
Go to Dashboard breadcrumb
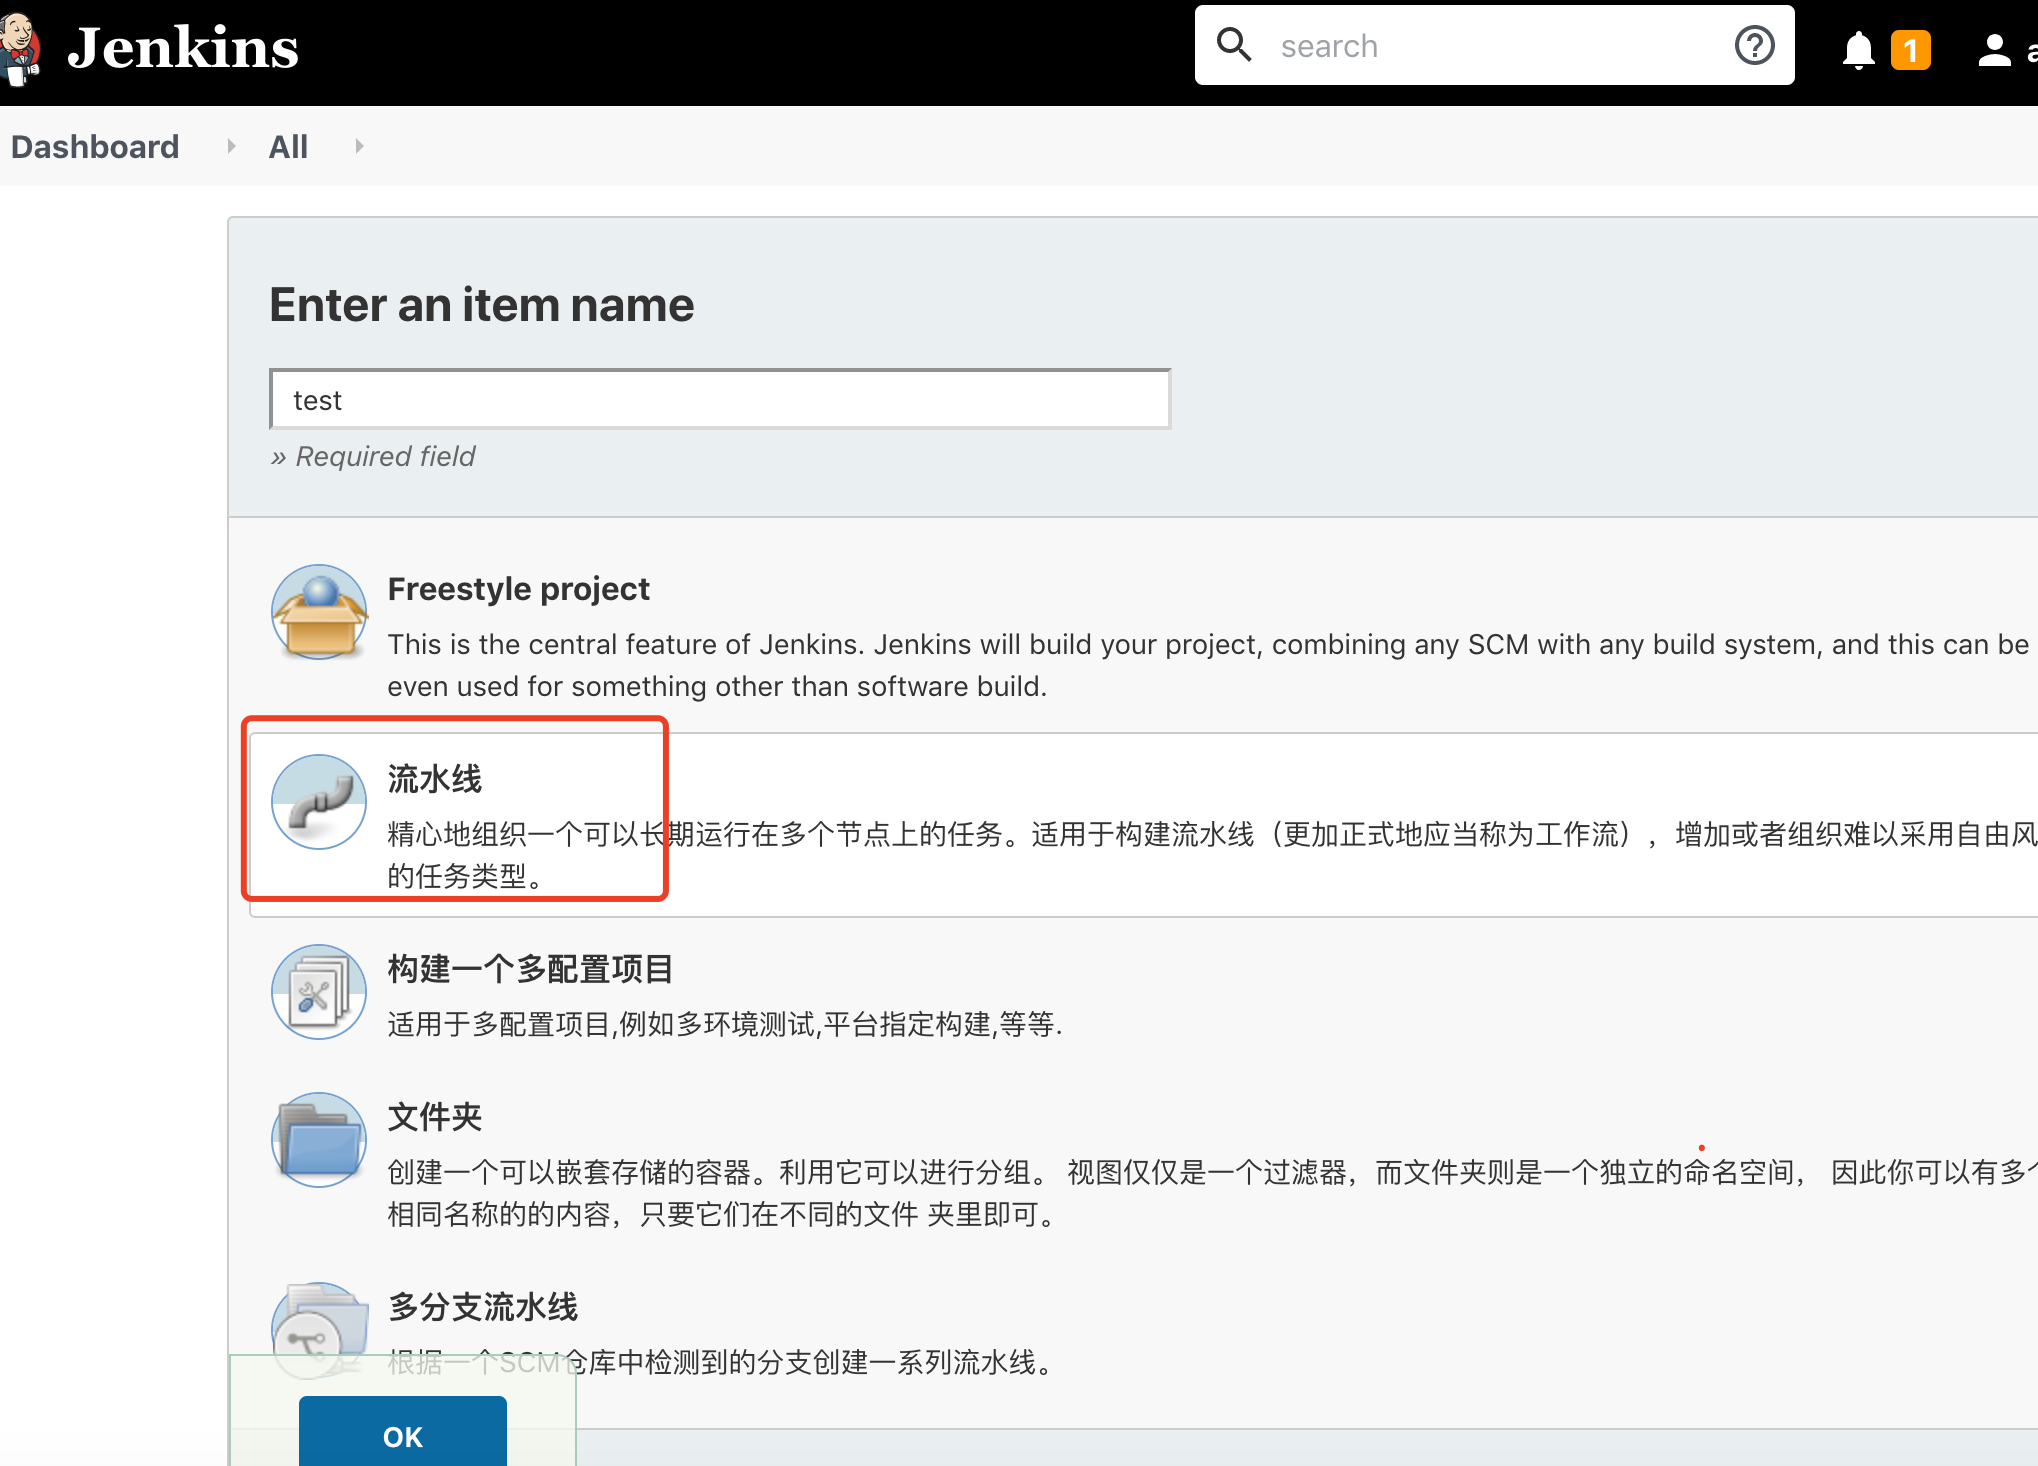click(x=95, y=147)
